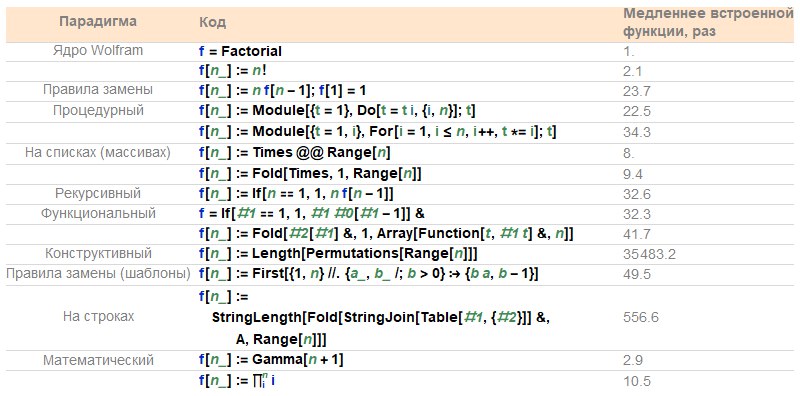Click the value '1.' in the Factorial row
This screenshot has height=396, width=800.
(629, 52)
